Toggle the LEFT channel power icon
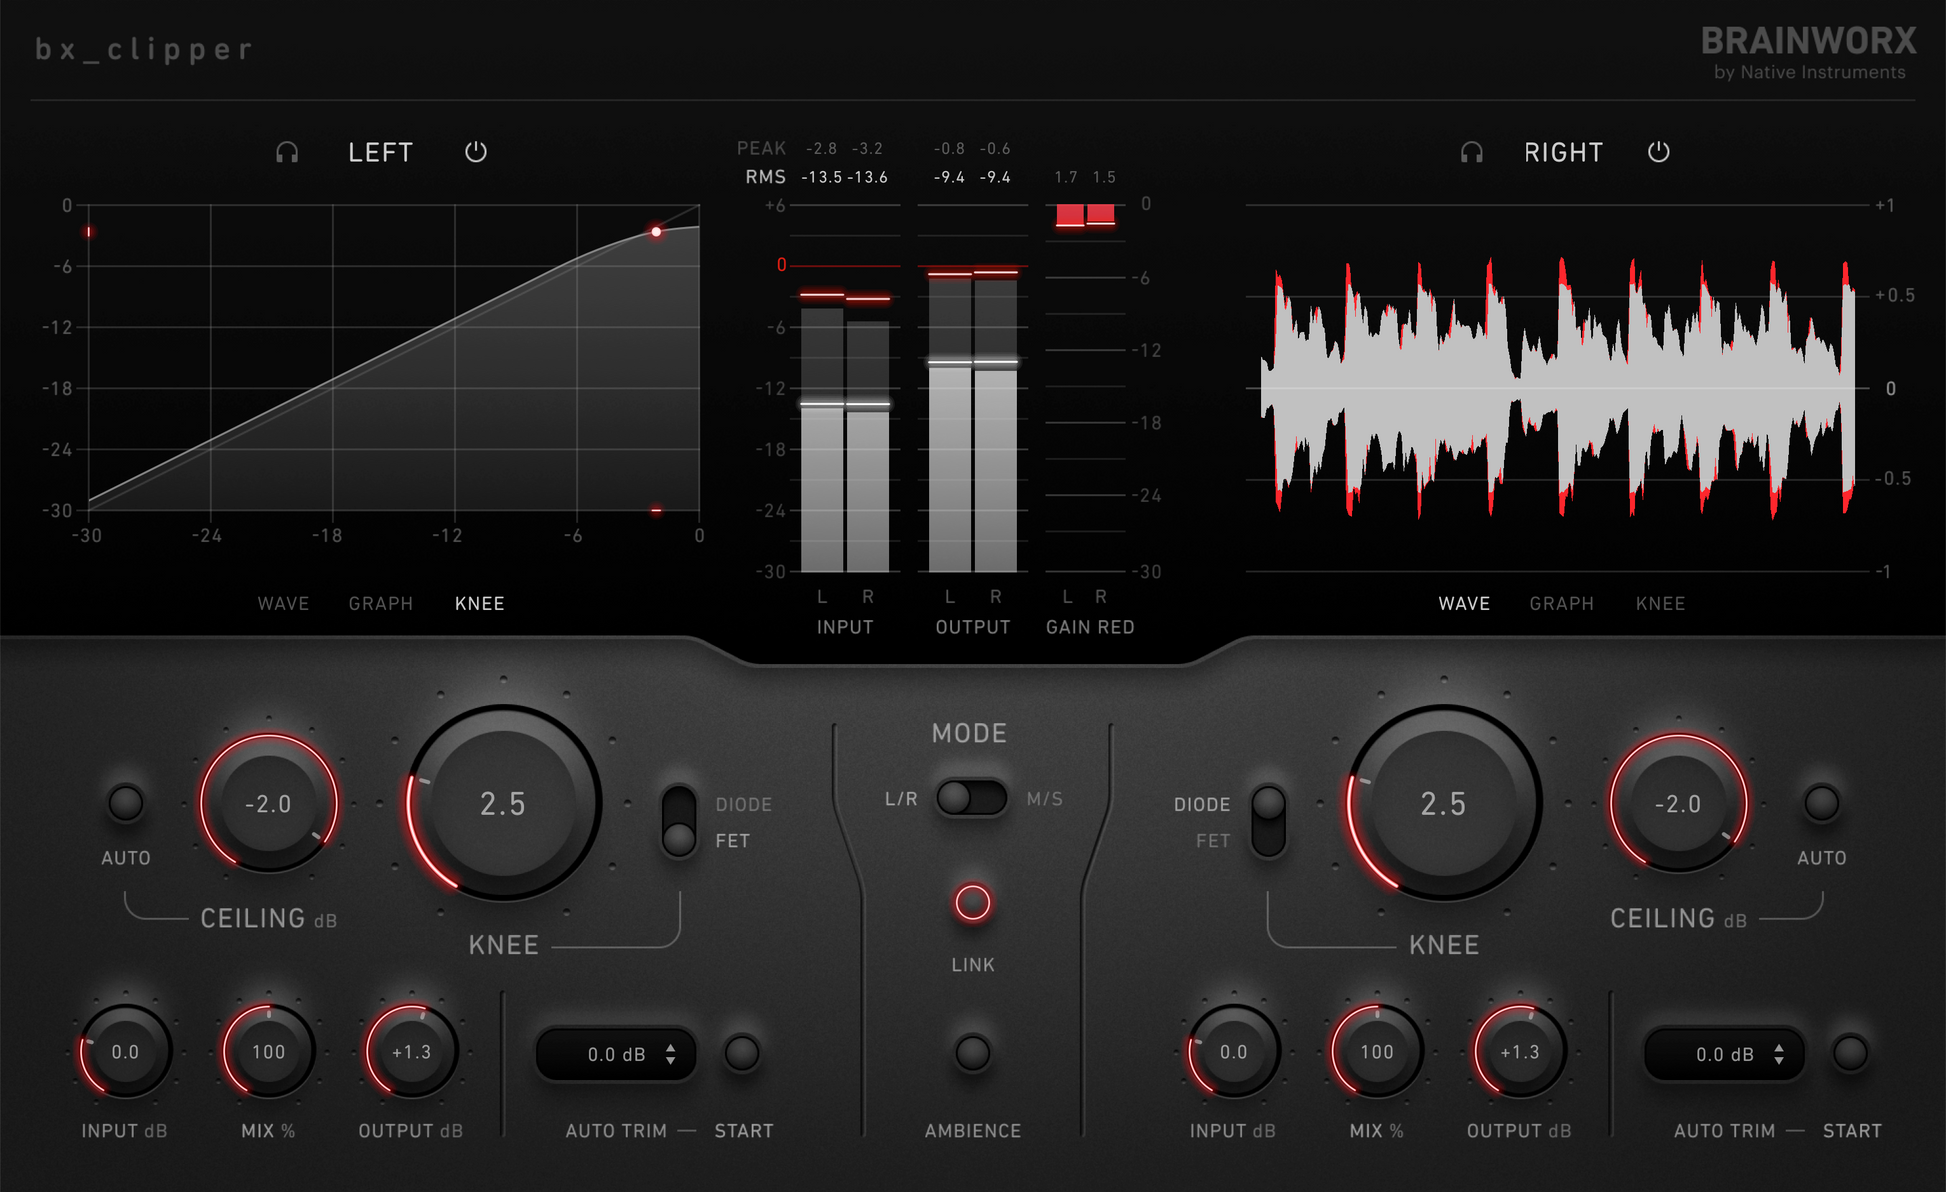 pyautogui.click(x=476, y=152)
